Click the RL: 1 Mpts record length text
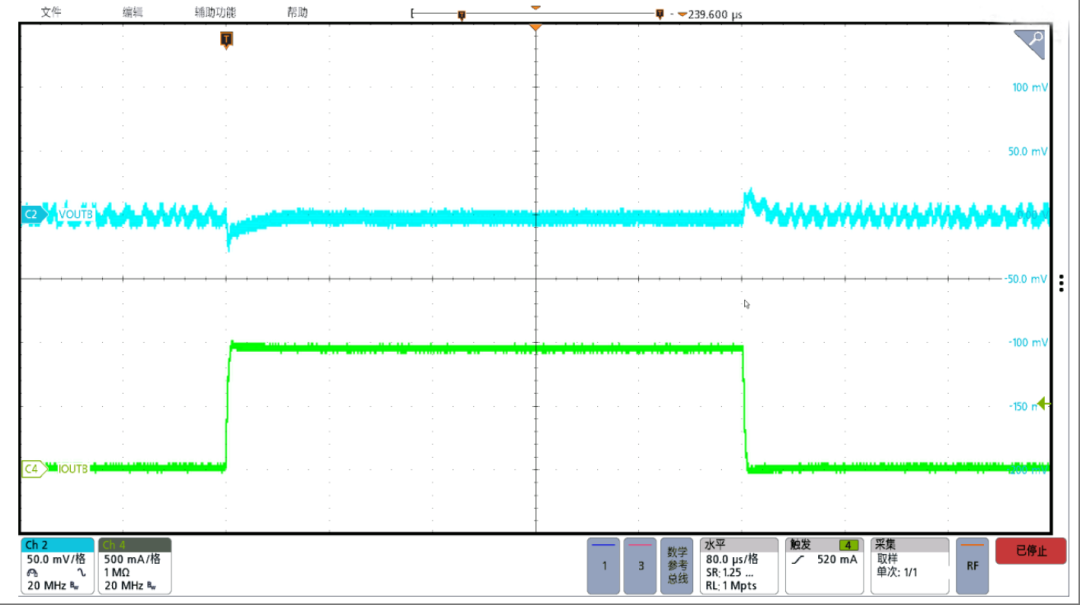 pyautogui.click(x=731, y=586)
